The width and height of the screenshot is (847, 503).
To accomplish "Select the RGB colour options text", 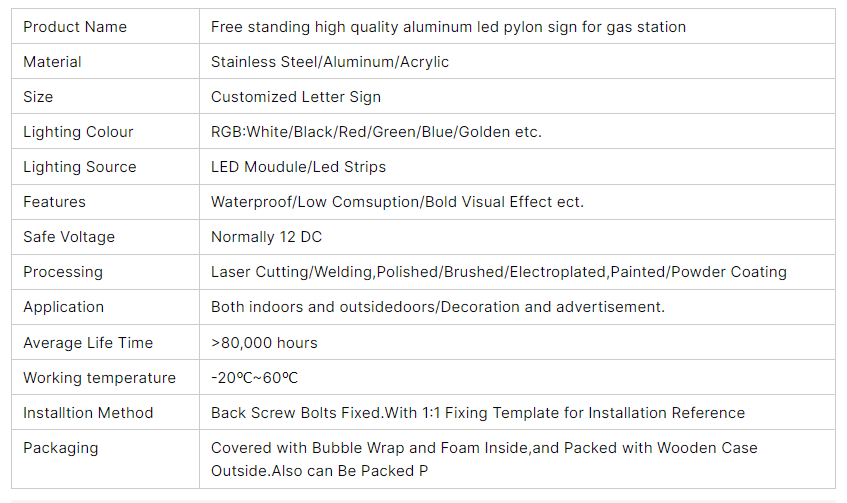I will pyautogui.click(x=376, y=132).
